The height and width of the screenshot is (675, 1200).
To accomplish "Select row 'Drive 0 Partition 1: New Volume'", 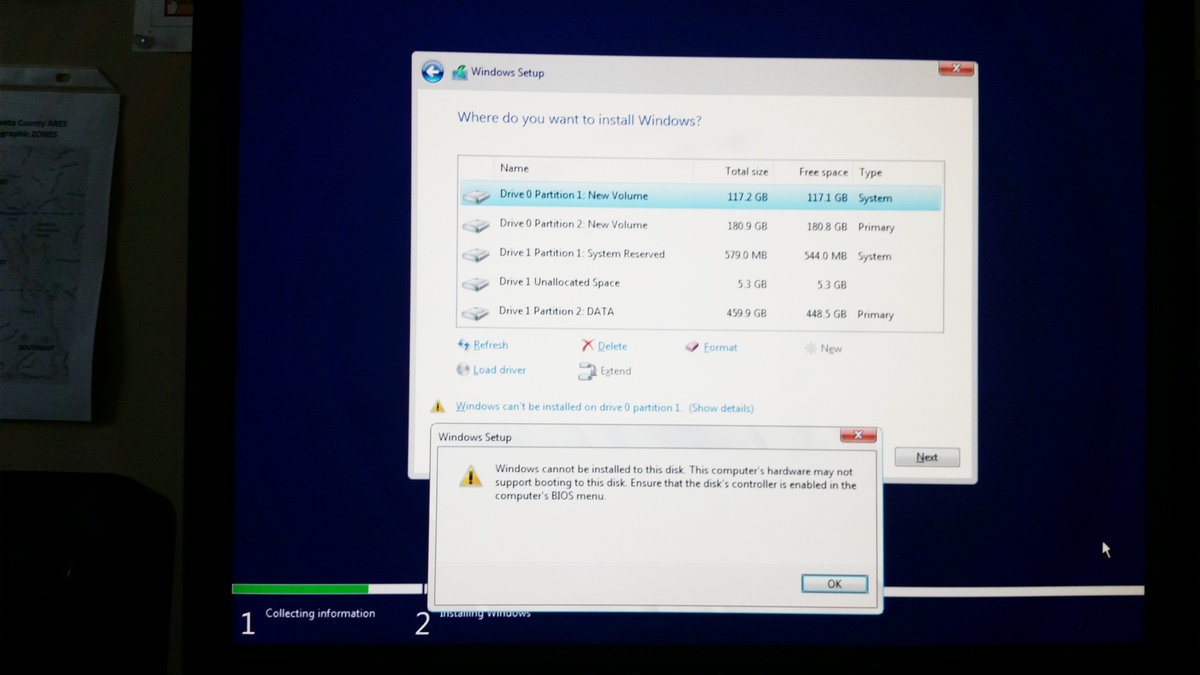I will coord(700,197).
